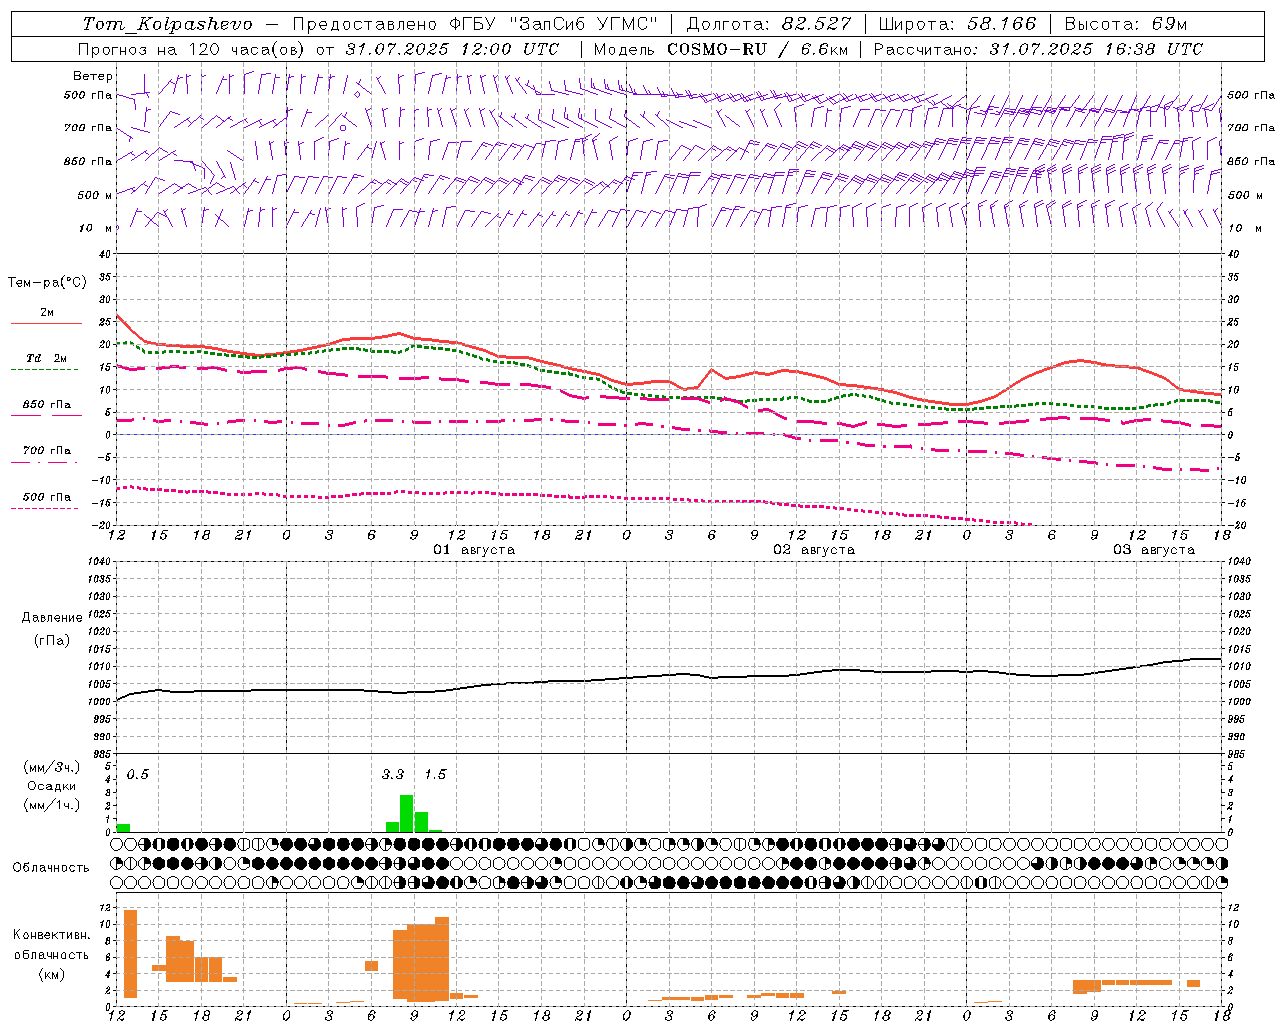The width and height of the screenshot is (1280, 1024).
Task: Click the Рассчитано: 31.07.2025 16:38 UTC timestamp
Action: 1038,49
